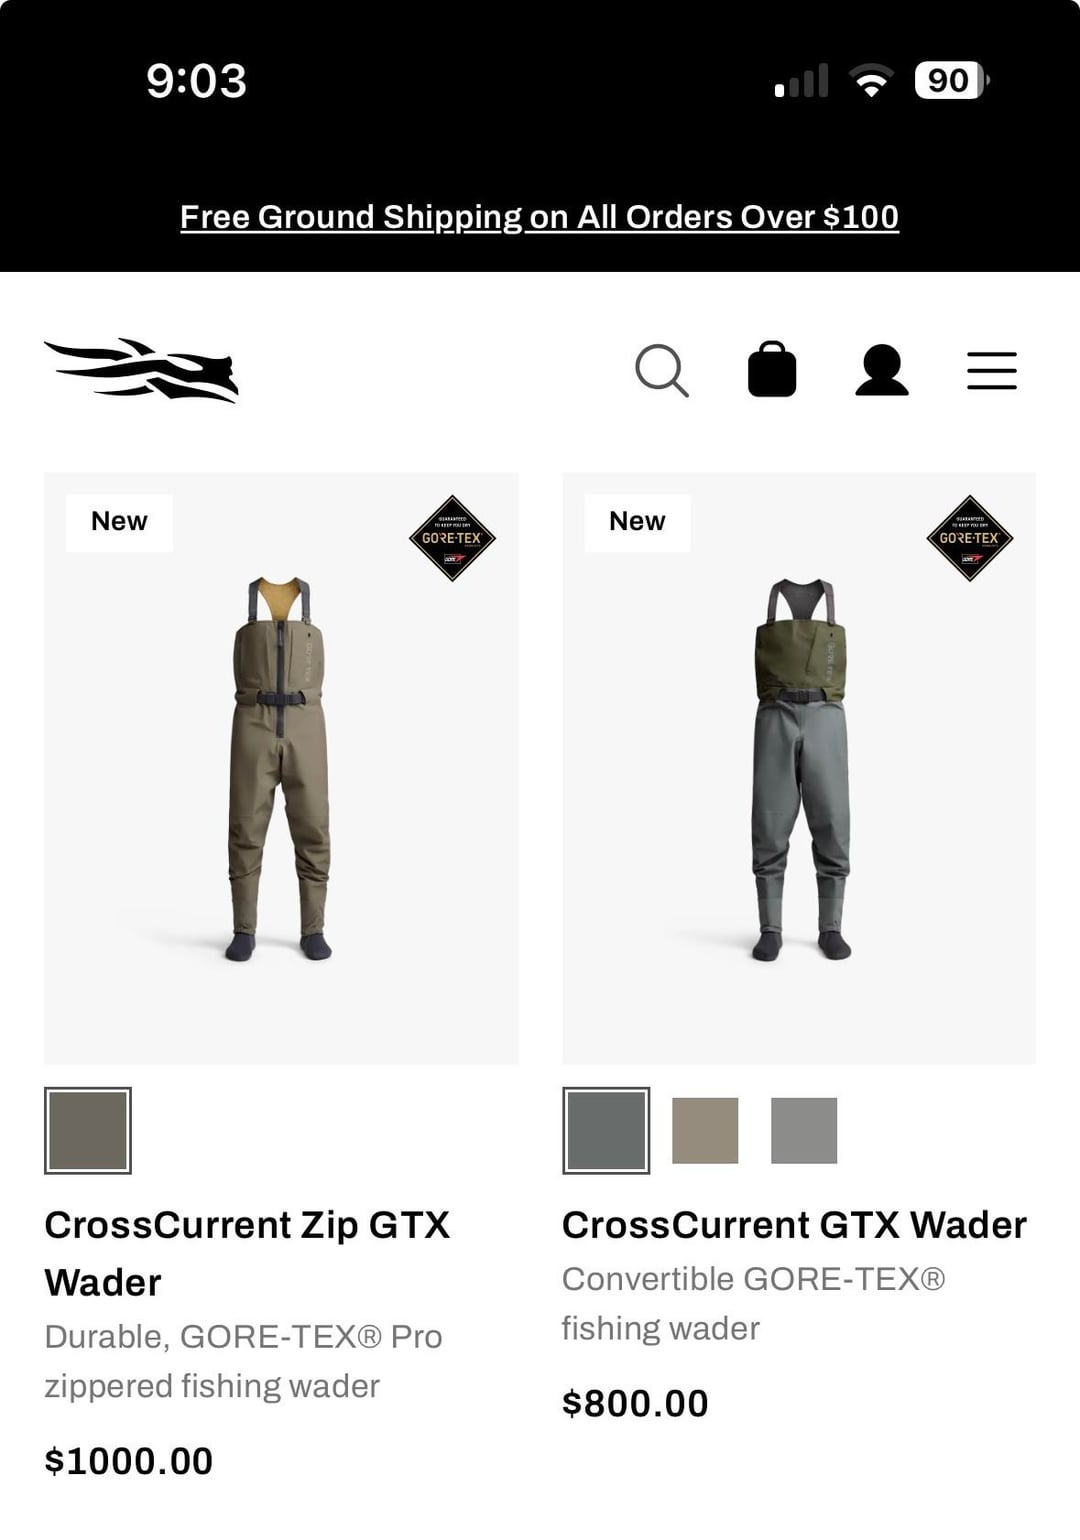This screenshot has height=1540, width=1080.
Task: Tap the $800.00 price
Action: [635, 1403]
